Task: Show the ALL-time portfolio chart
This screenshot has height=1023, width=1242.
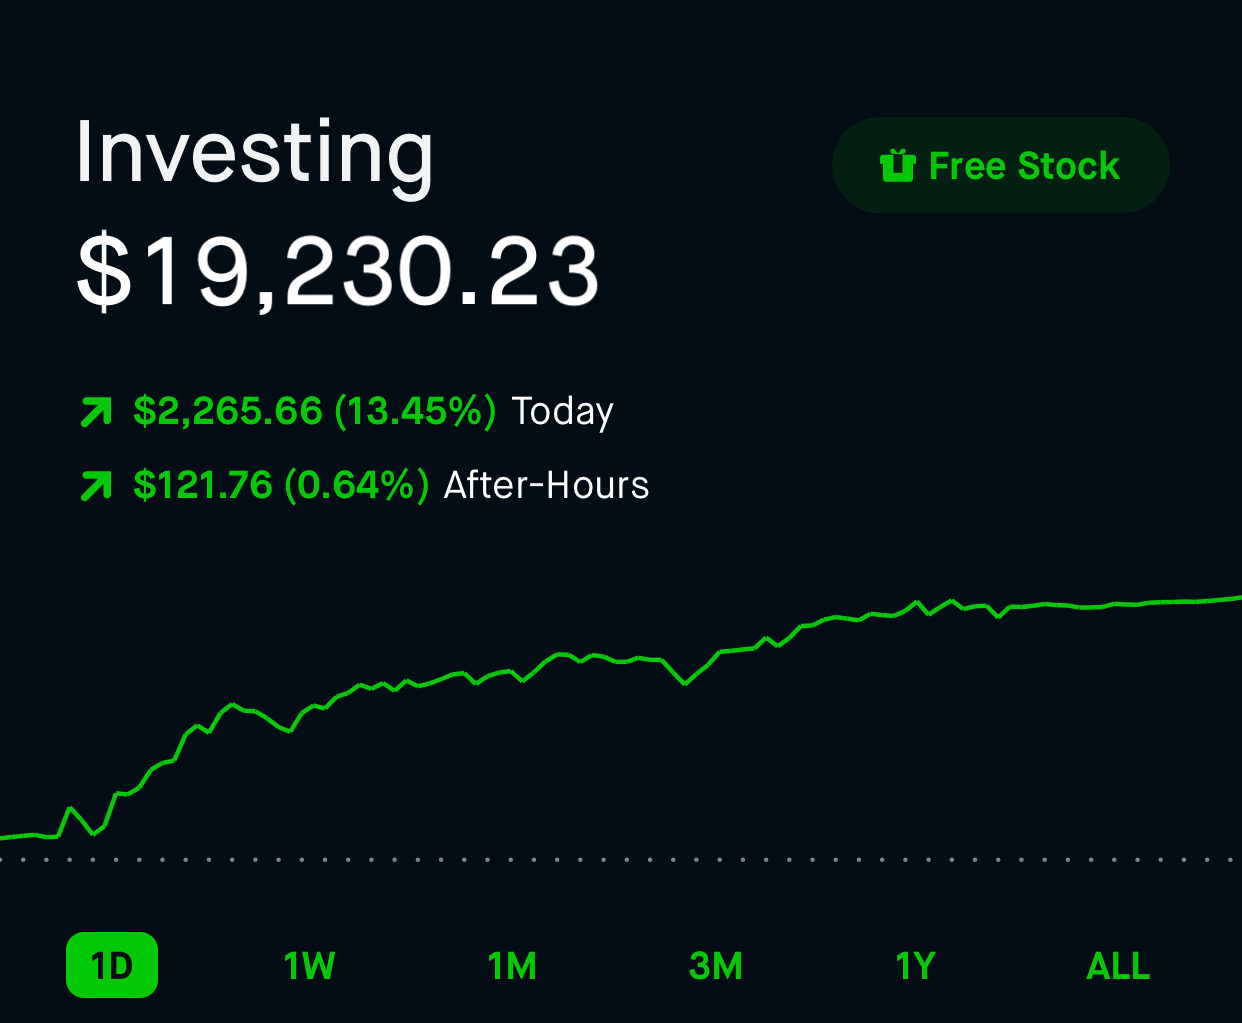Action: pyautogui.click(x=1117, y=965)
